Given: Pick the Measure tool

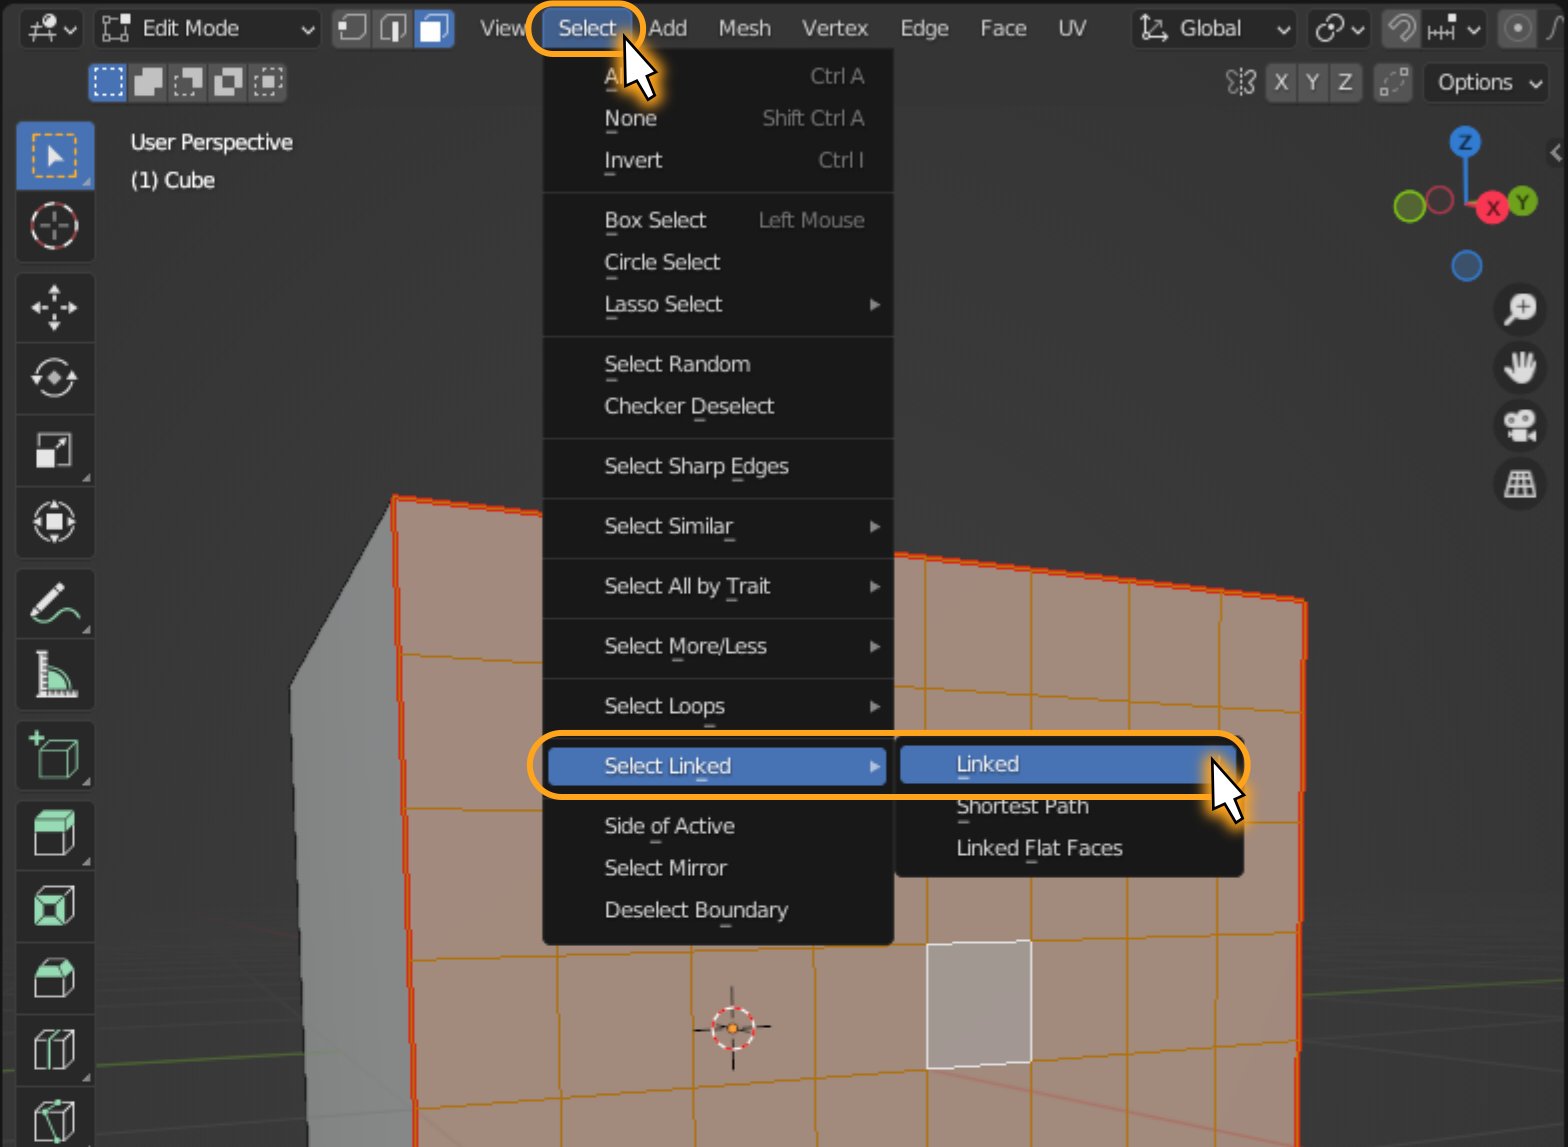Looking at the screenshot, I should 54,675.
